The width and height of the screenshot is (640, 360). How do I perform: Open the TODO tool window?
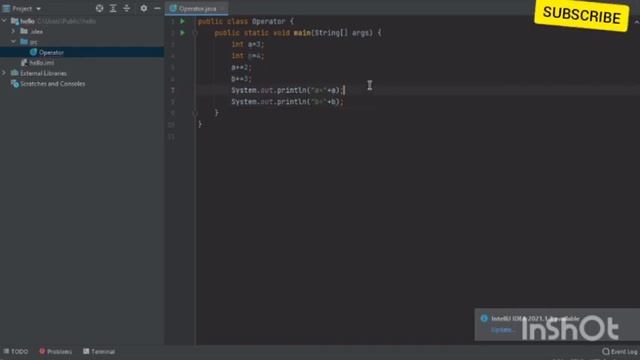(x=16, y=351)
